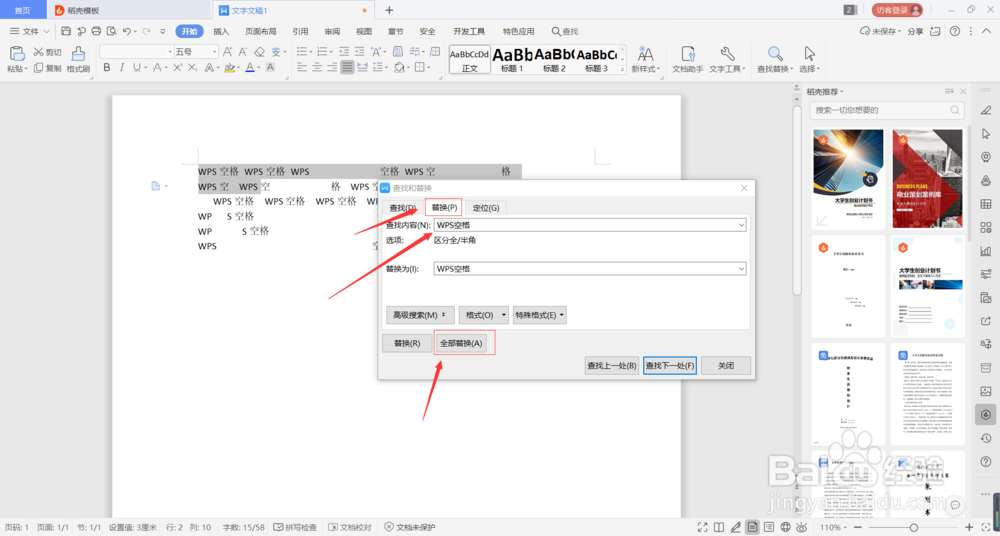
Task: Switch to web layout globe icon
Action: (786, 527)
